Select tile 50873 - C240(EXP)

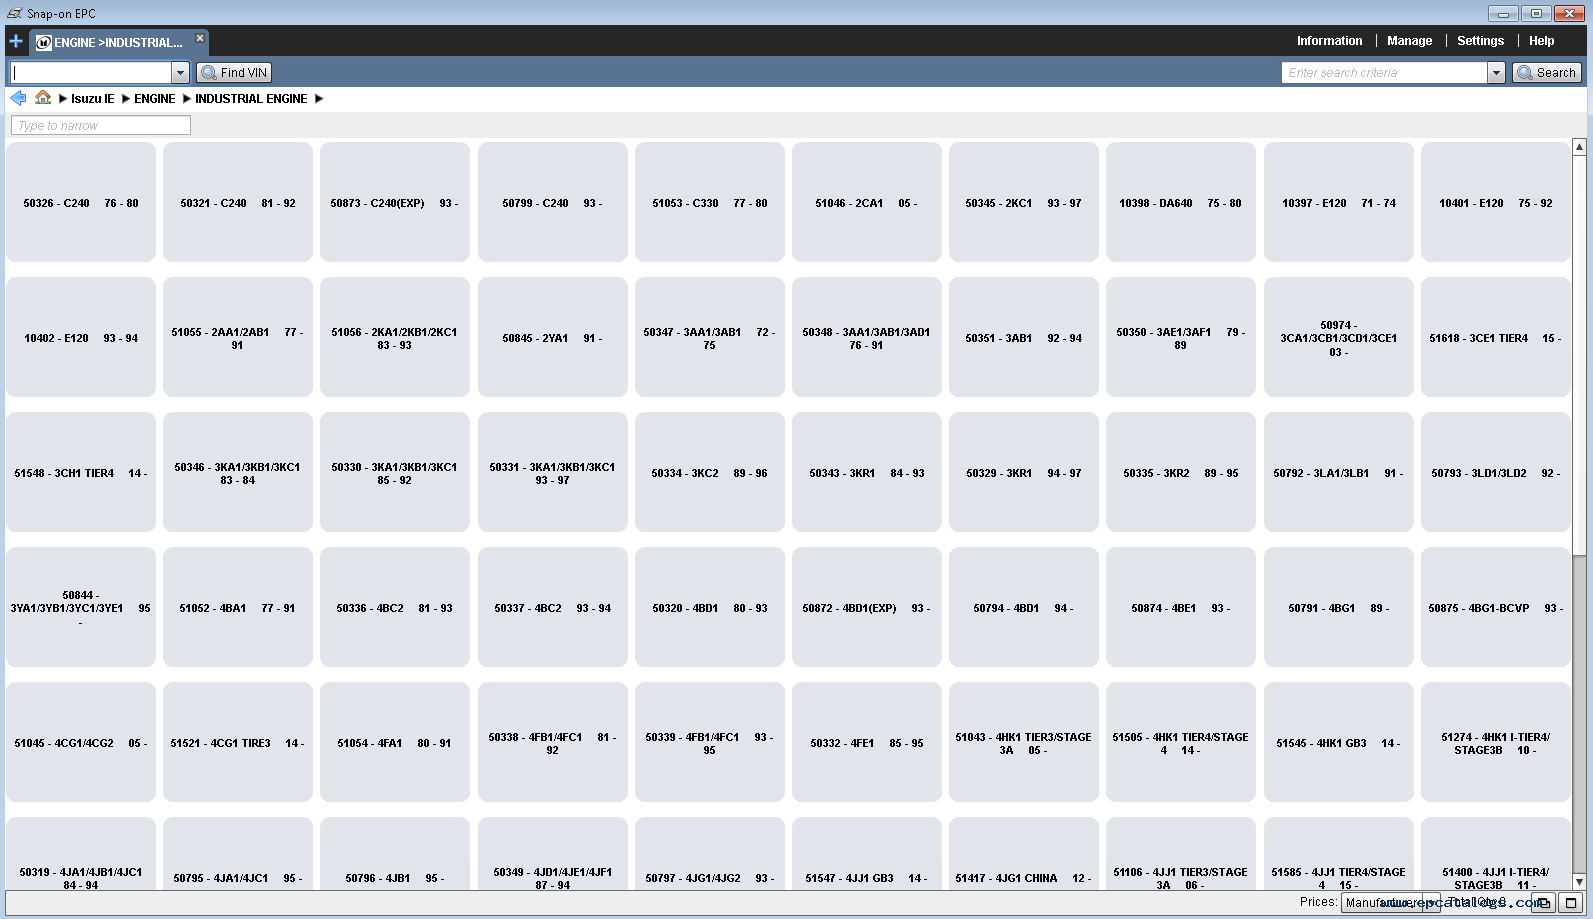click(x=395, y=202)
